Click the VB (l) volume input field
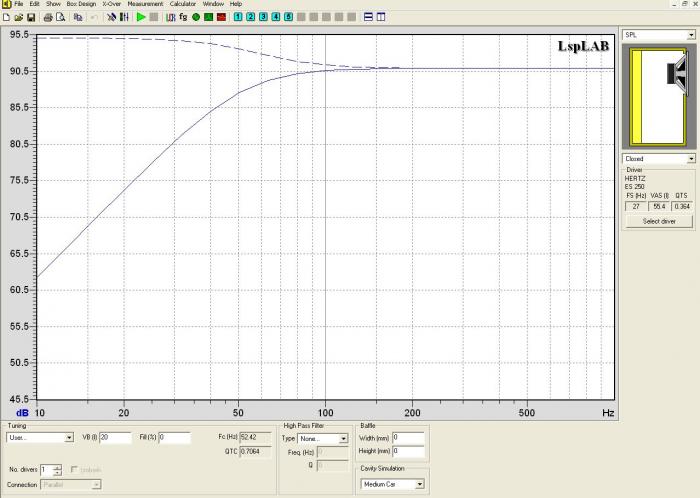This screenshot has width=700, height=498. pyautogui.click(x=115, y=438)
